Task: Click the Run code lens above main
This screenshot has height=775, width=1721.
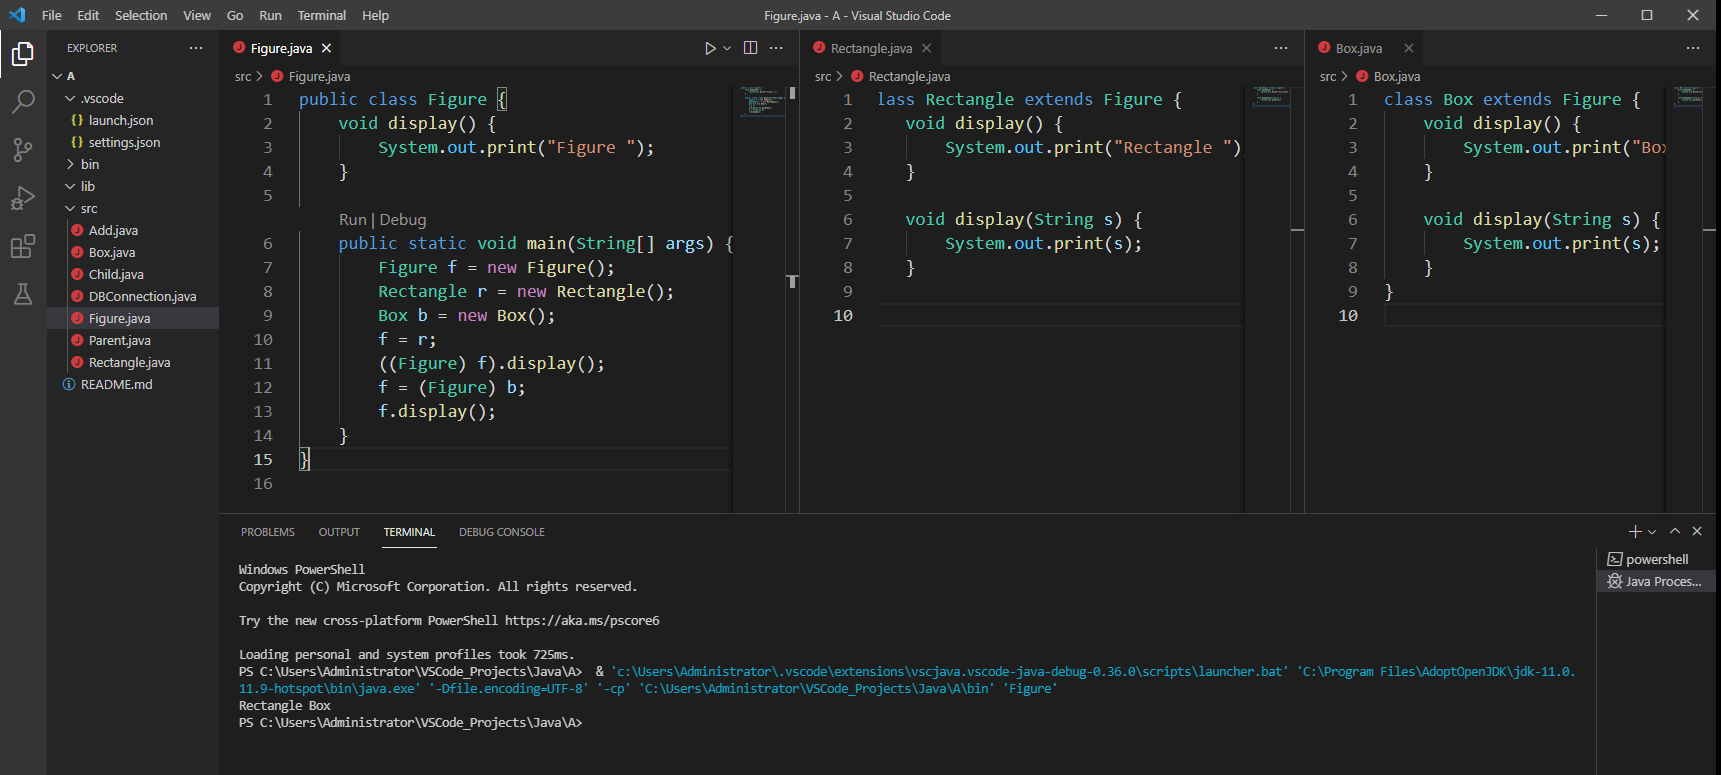Action: click(353, 220)
